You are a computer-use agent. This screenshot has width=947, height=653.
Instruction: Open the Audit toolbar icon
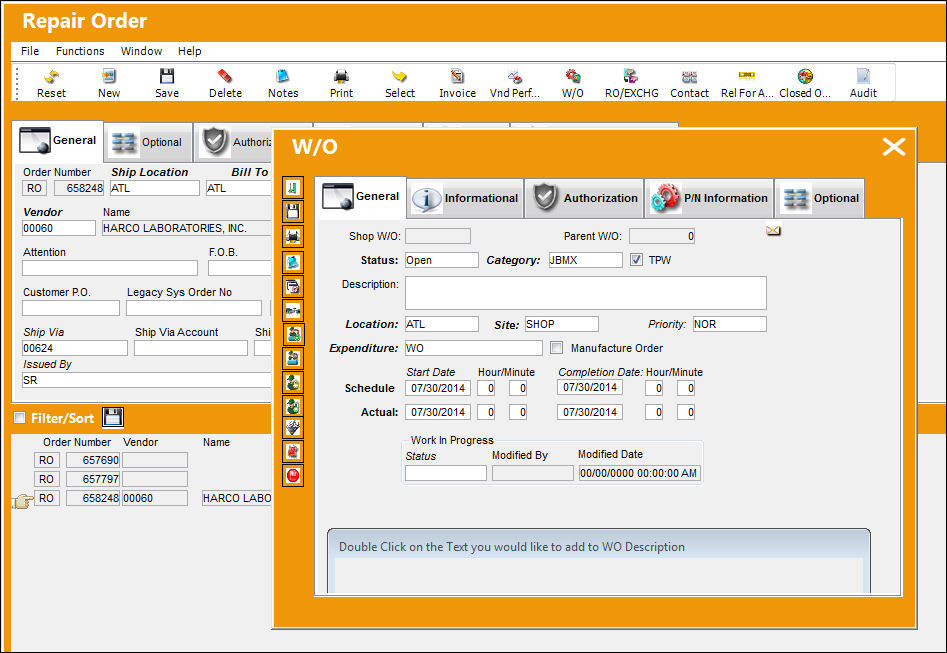(863, 83)
